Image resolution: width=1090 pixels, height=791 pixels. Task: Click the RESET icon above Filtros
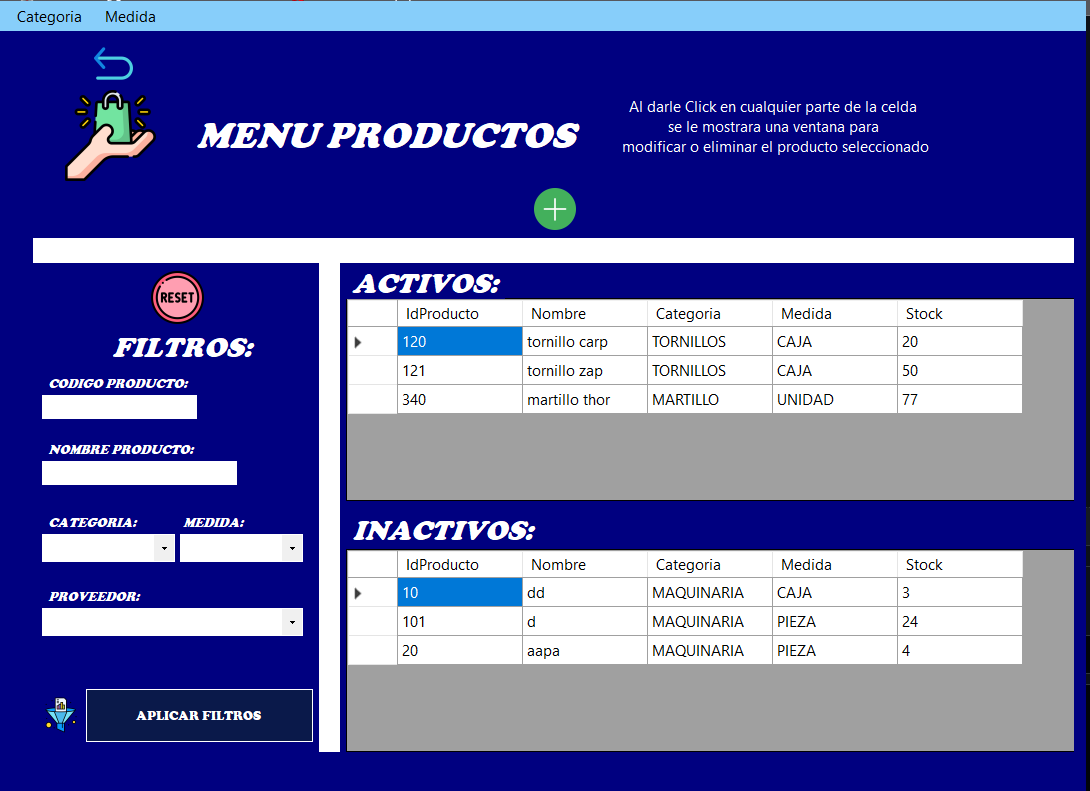pyautogui.click(x=177, y=297)
